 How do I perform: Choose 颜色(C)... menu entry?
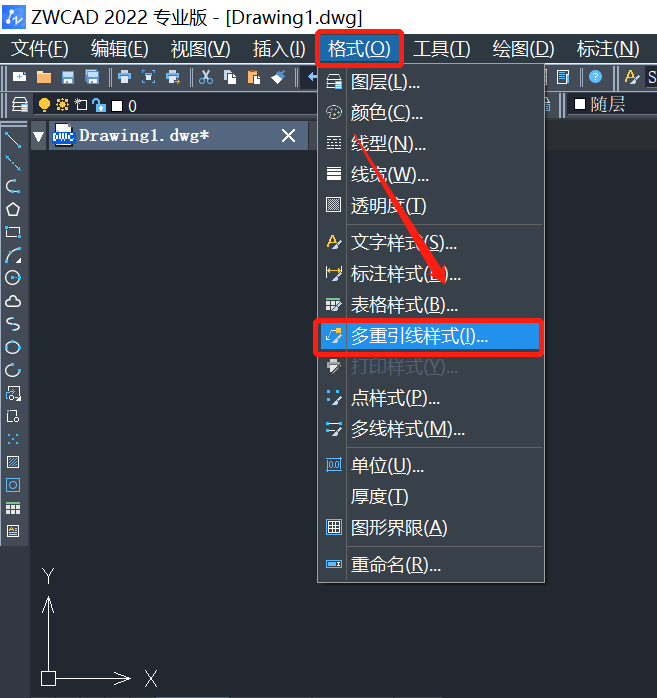coord(431,113)
